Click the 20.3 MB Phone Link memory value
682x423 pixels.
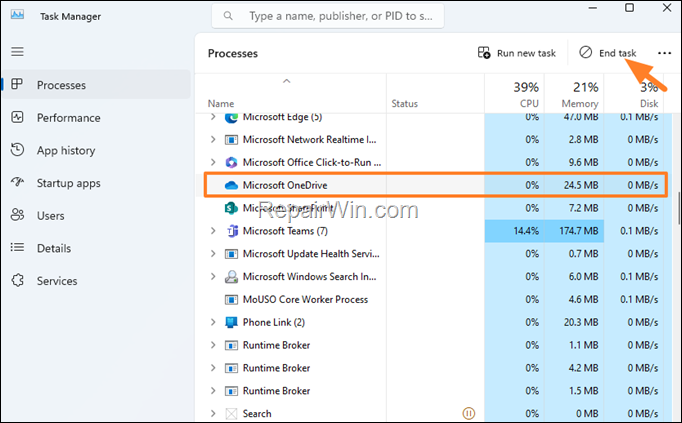[581, 322]
